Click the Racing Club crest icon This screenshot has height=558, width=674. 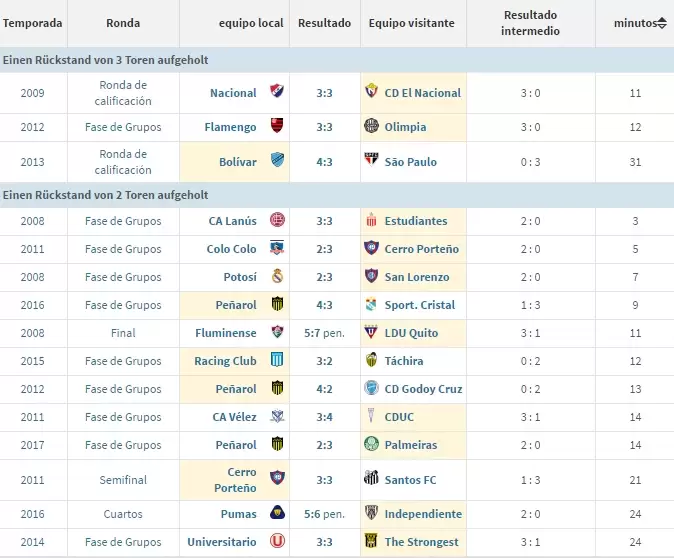[276, 361]
